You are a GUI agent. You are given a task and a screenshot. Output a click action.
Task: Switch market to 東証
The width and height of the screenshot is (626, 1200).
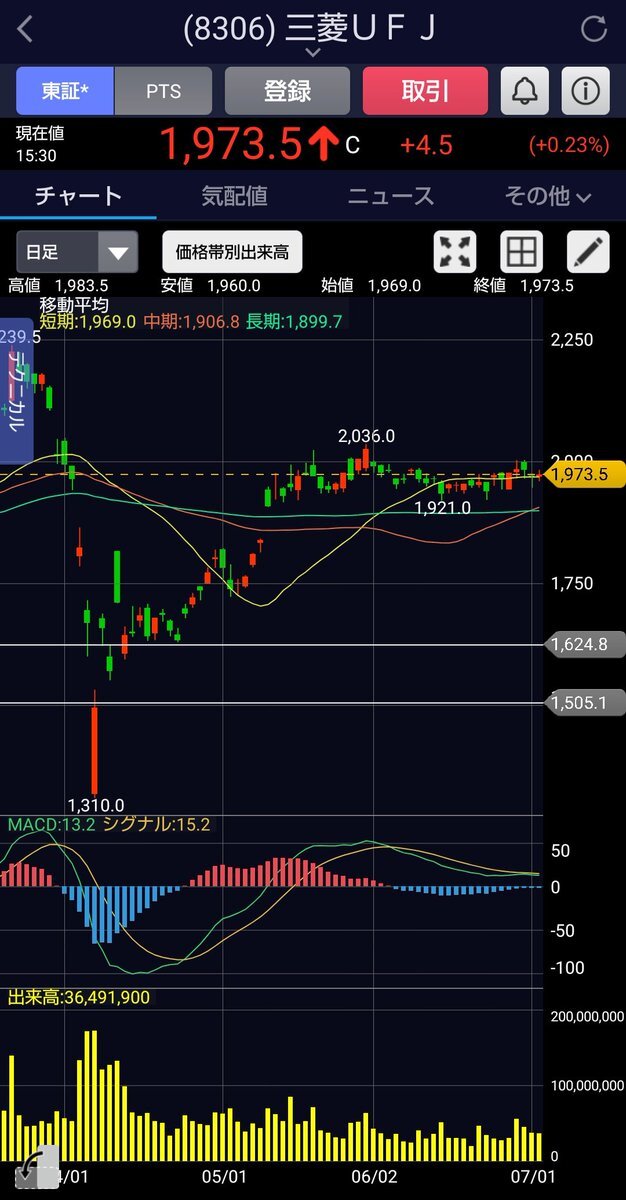click(65, 91)
